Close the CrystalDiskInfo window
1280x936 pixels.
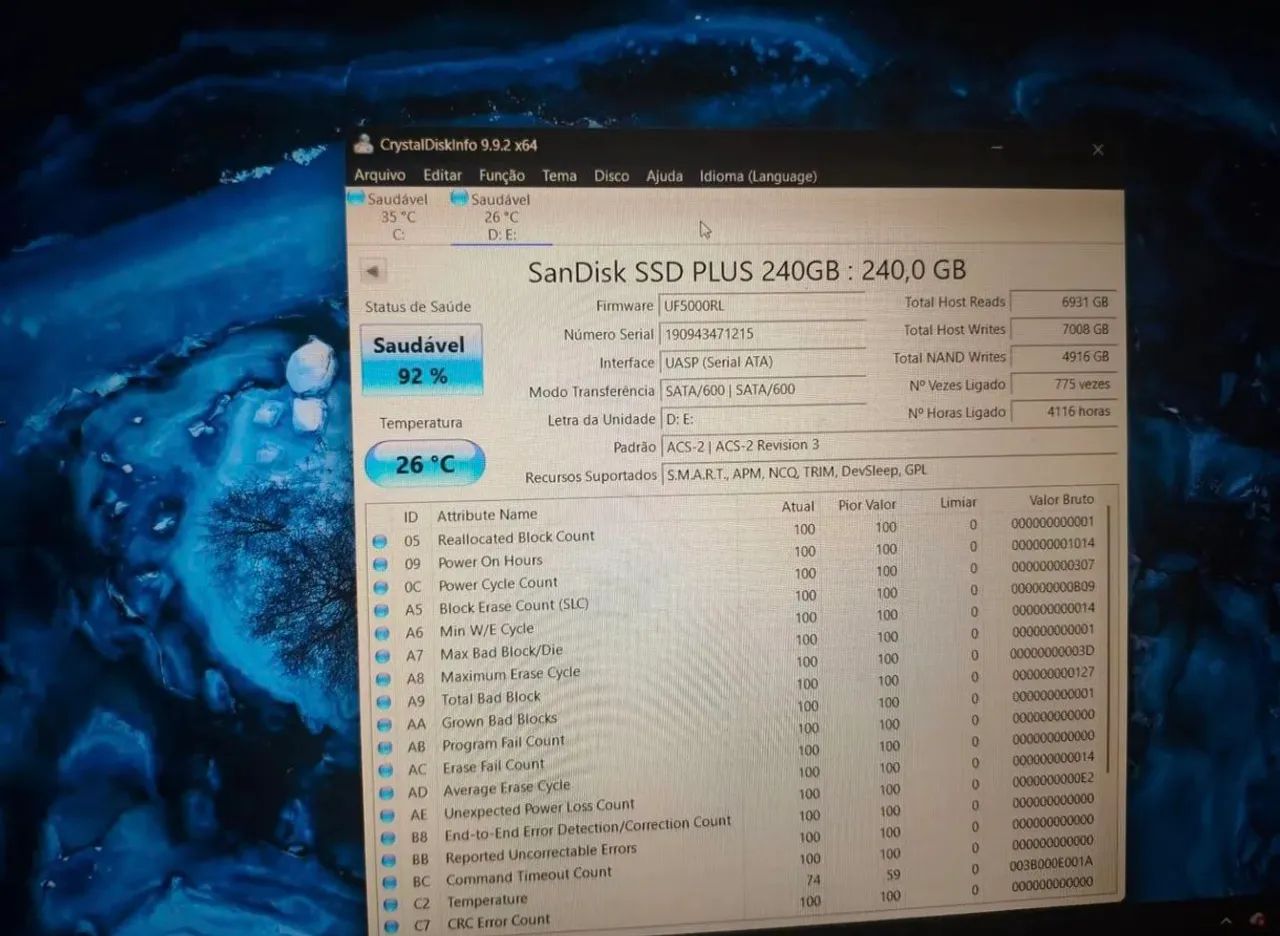pyautogui.click(x=1097, y=149)
